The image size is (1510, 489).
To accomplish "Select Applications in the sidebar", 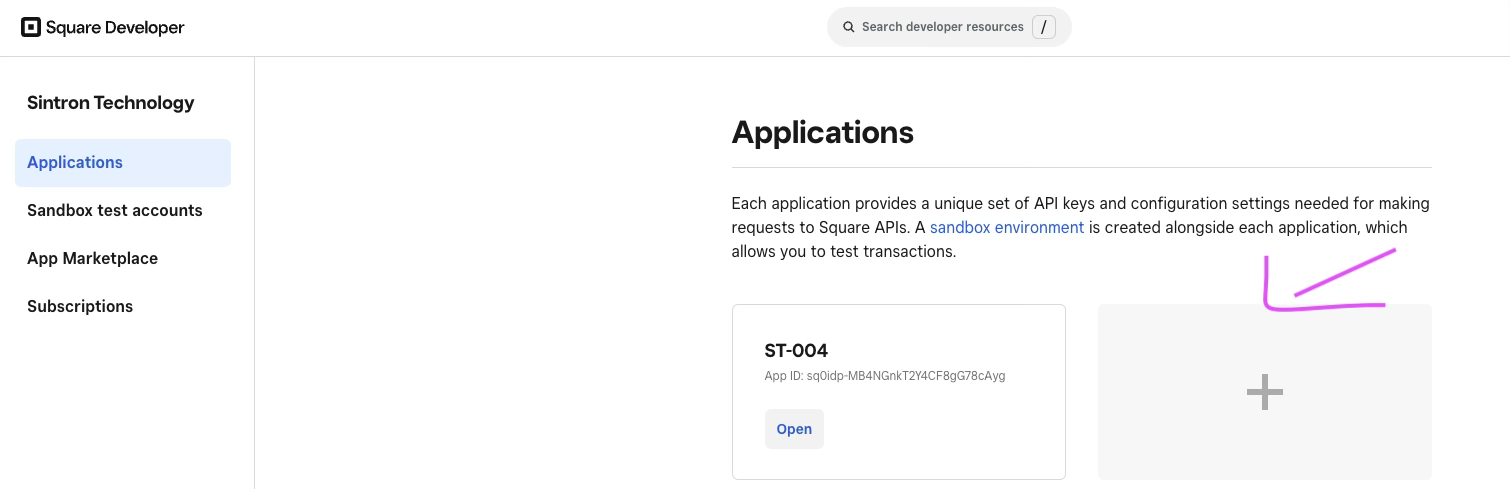I will tap(123, 163).
